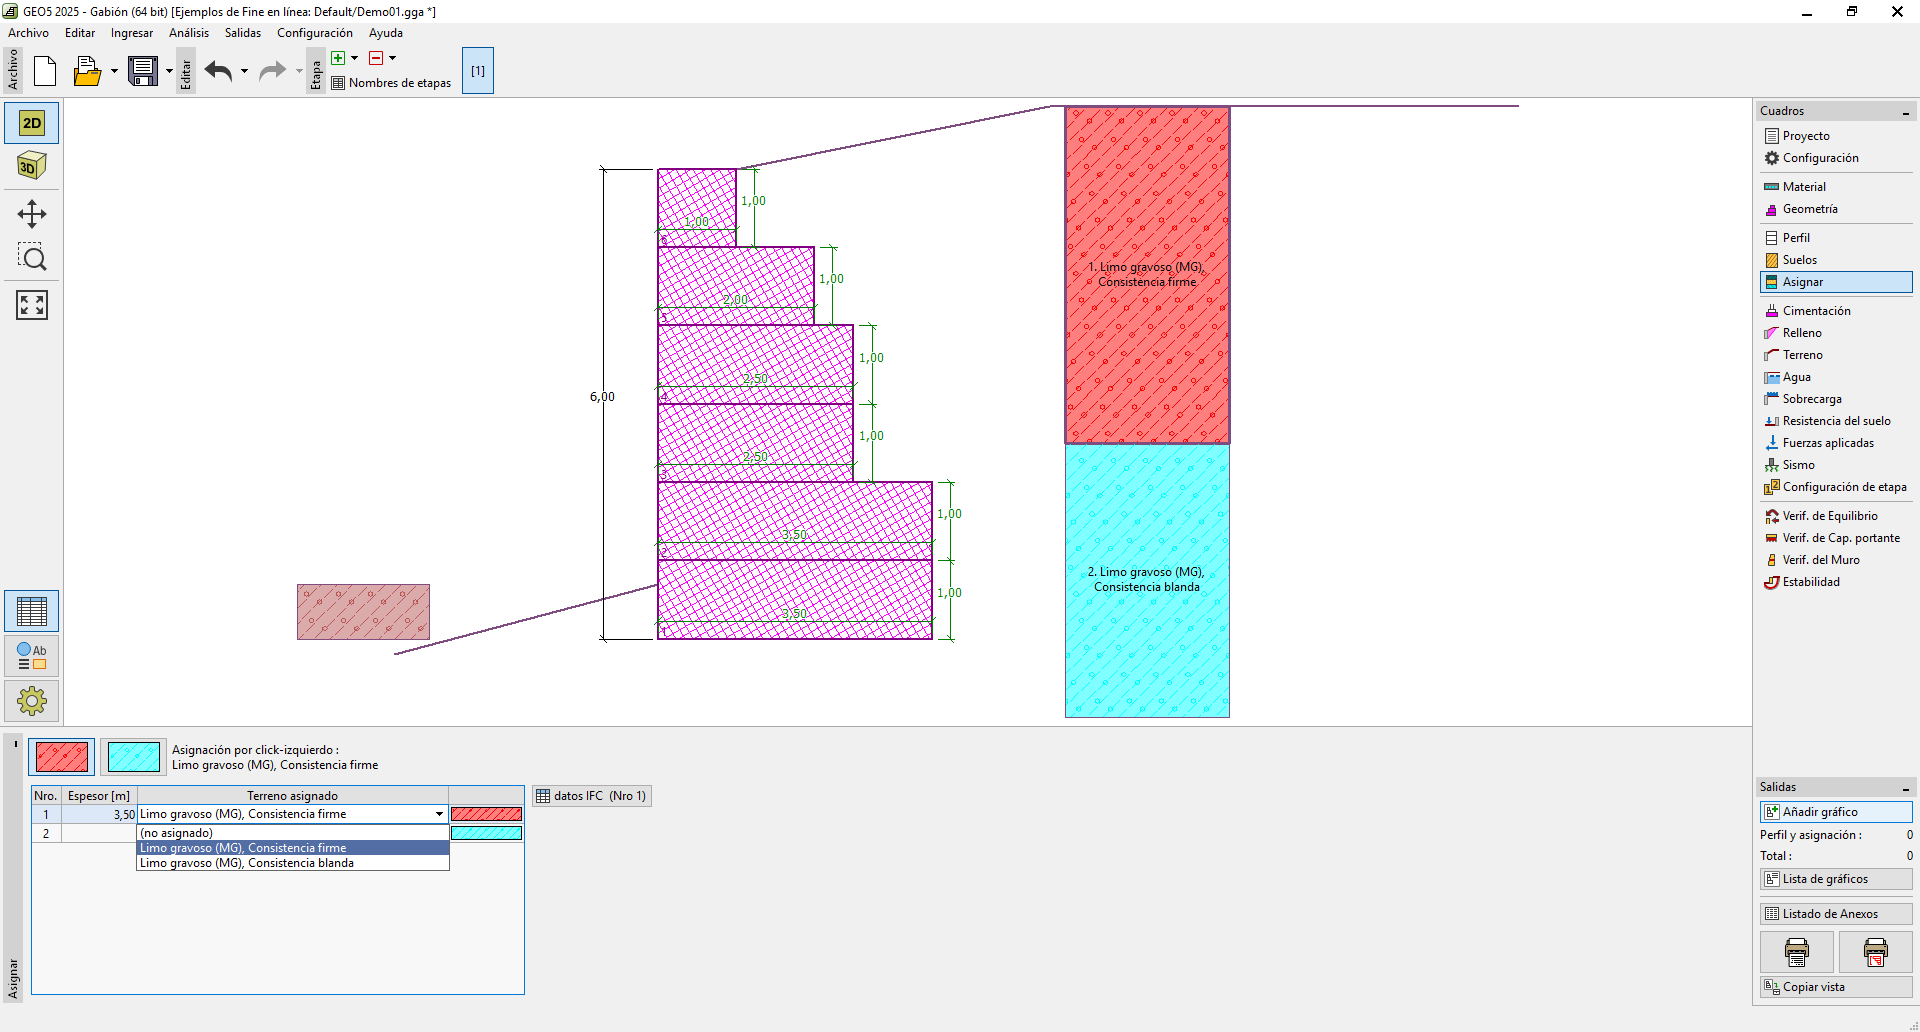Expand the open file dropdown arrow
The width and height of the screenshot is (1920, 1032).
[114, 71]
